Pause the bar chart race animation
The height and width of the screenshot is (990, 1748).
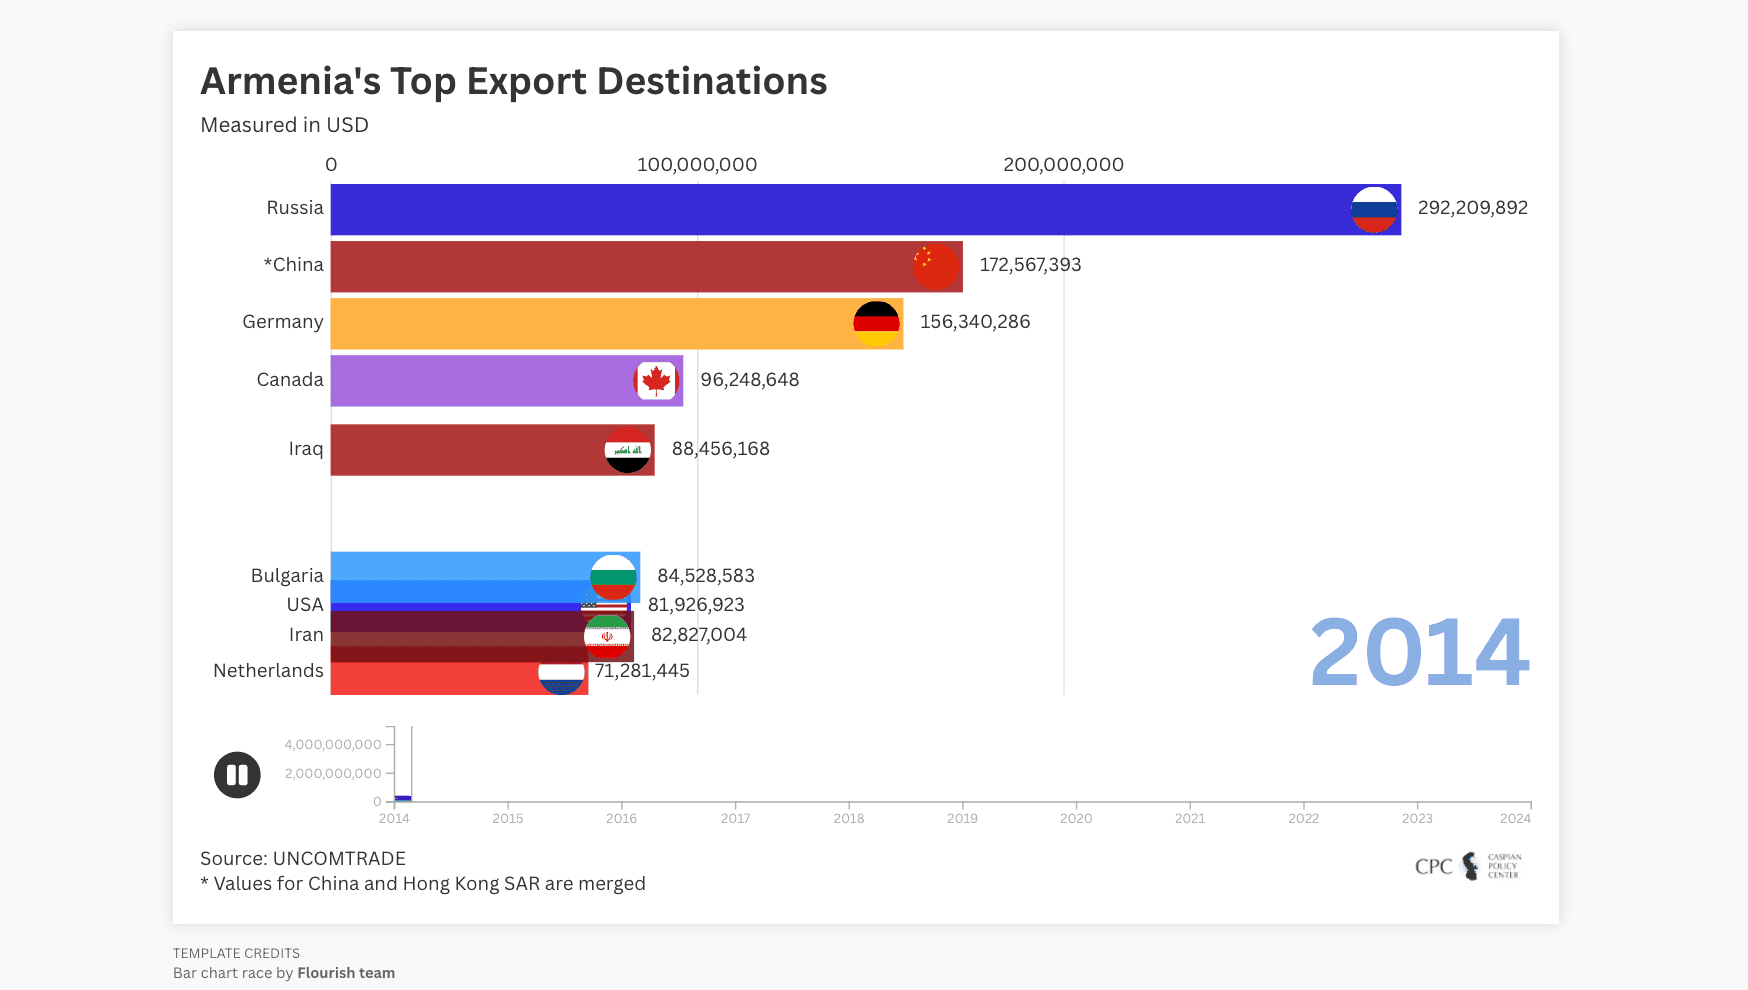(236, 774)
